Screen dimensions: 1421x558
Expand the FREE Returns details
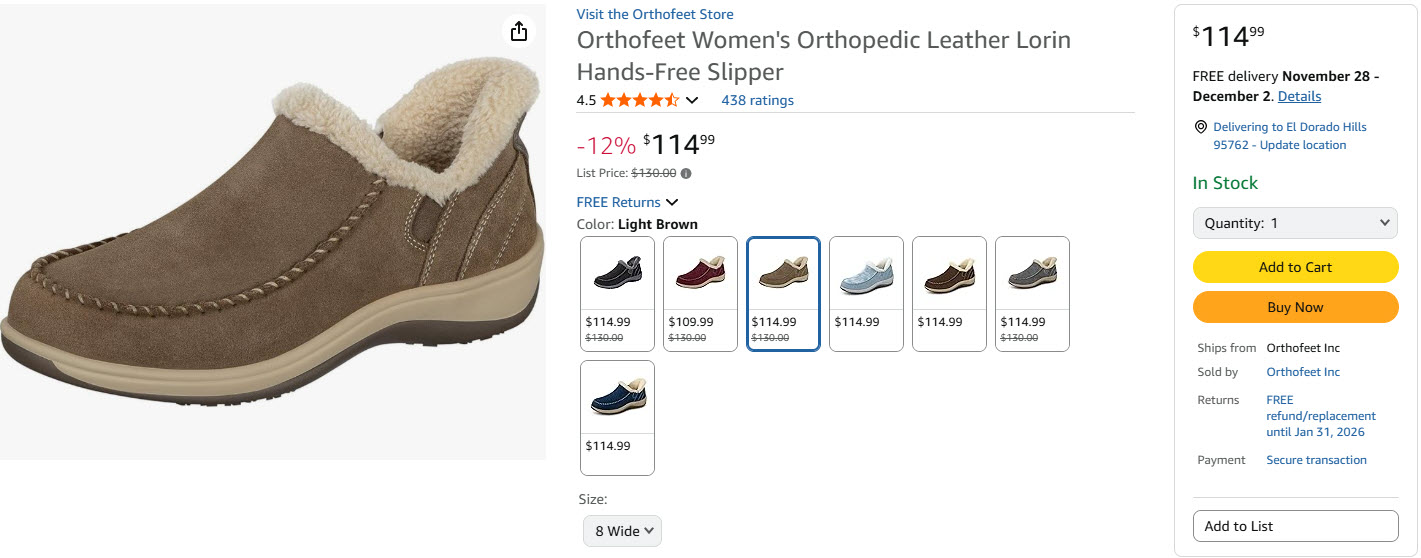(628, 202)
